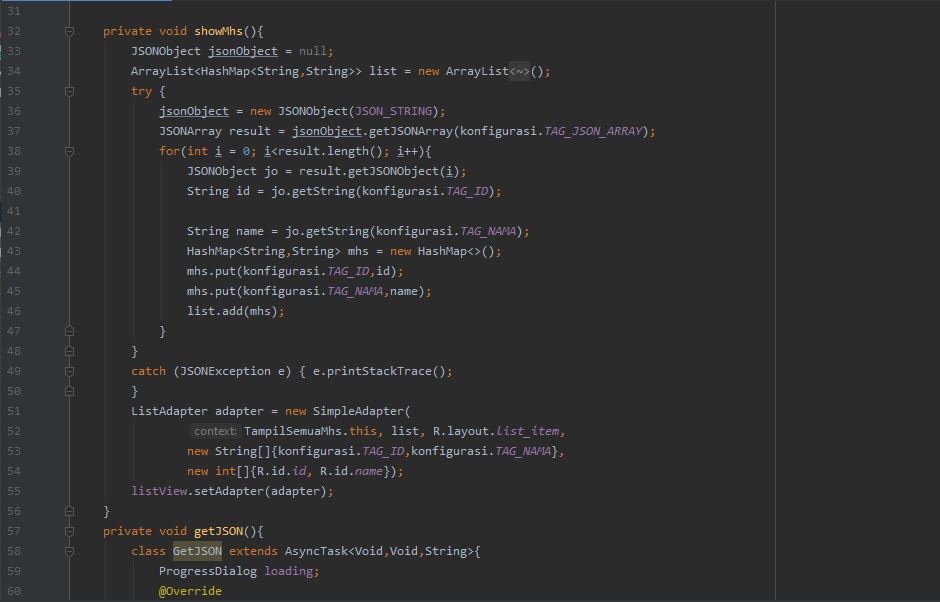Collapse the getJSON method fold marker at line 57
The width and height of the screenshot is (940, 602).
point(70,531)
